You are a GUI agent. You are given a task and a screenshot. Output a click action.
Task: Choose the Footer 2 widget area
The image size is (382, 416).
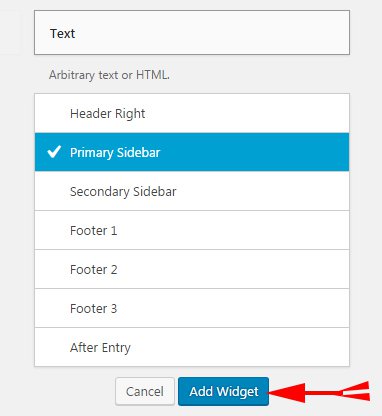point(192,269)
